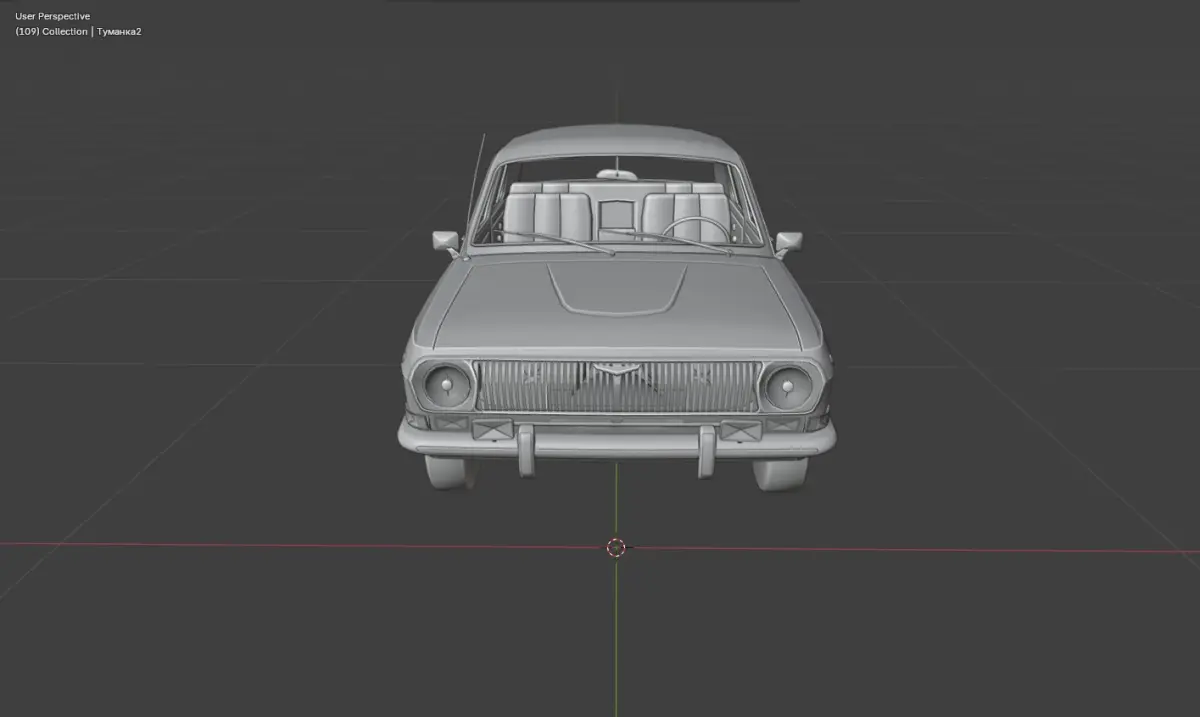Select the front bumper bar of the car

(616, 441)
